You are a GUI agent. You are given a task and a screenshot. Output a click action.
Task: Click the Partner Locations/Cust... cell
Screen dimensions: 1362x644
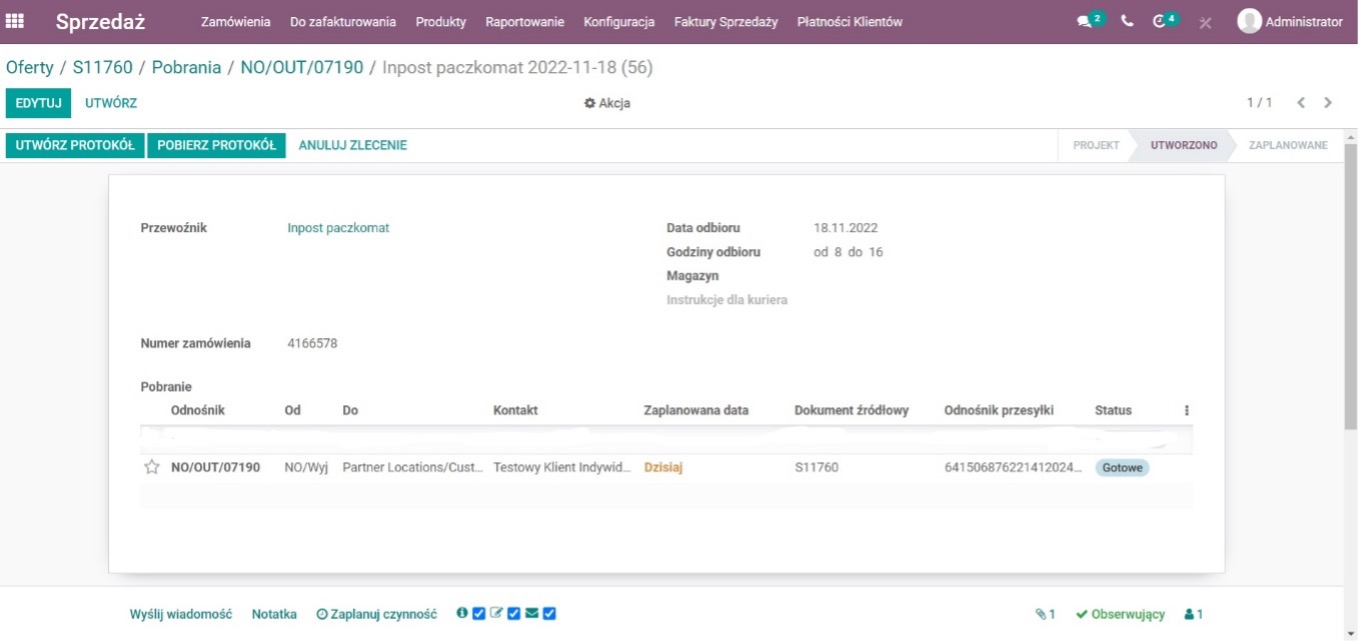(413, 467)
